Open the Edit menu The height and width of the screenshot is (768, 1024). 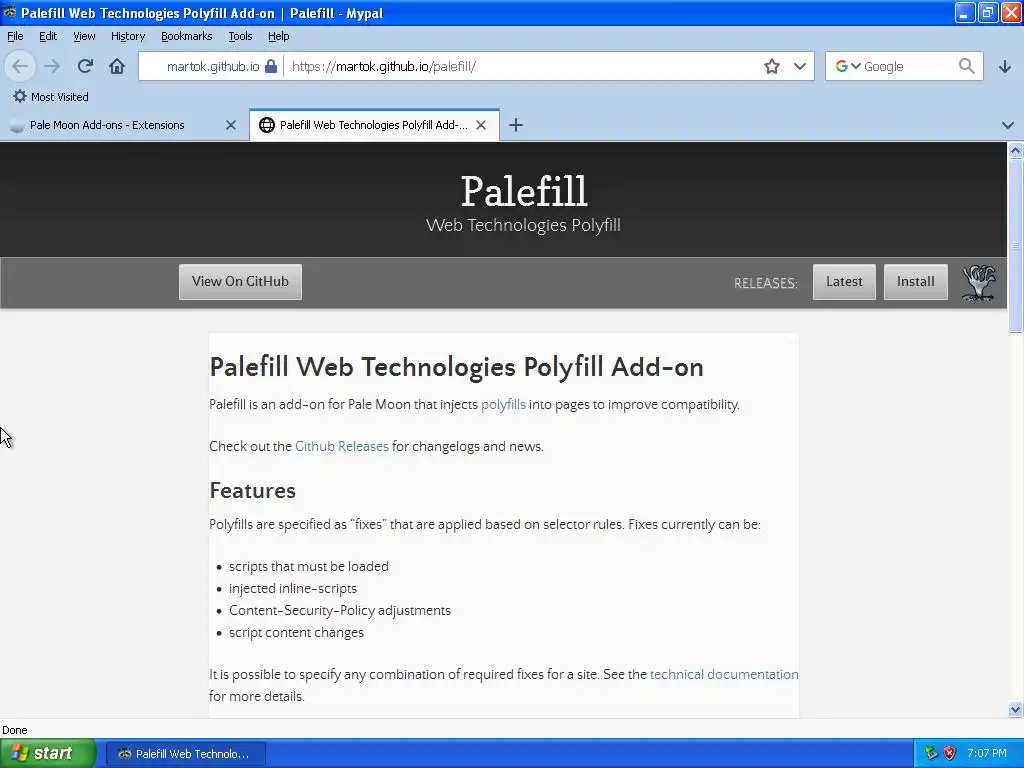coord(48,36)
